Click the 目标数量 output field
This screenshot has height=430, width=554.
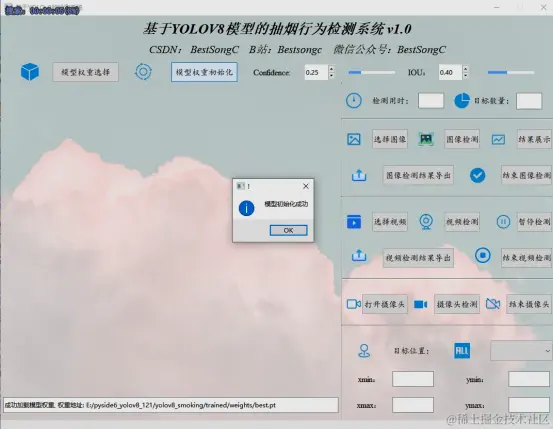529,101
